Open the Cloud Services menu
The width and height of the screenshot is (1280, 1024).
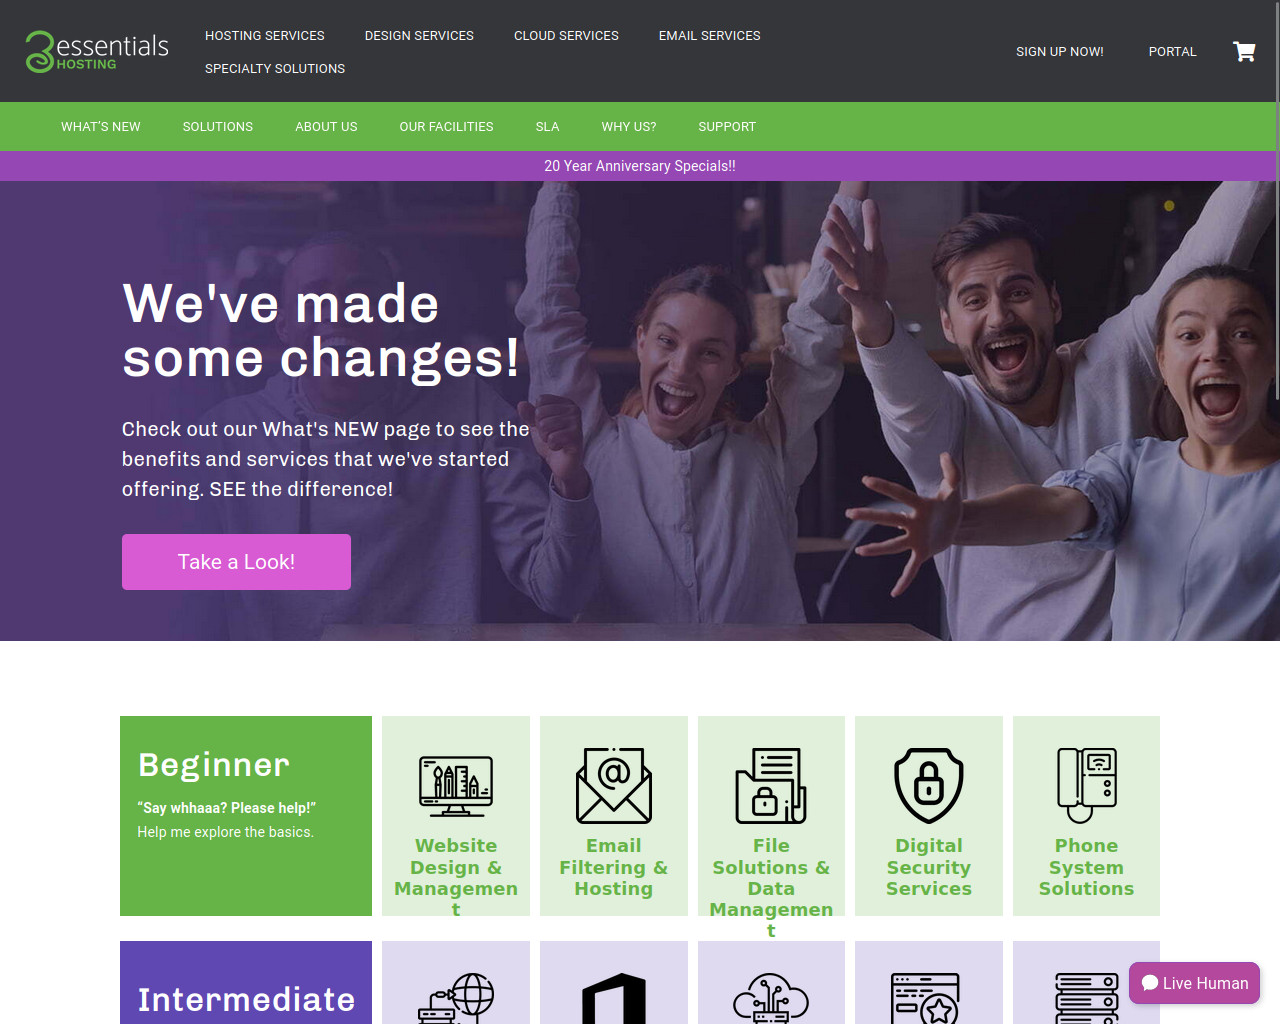click(566, 36)
